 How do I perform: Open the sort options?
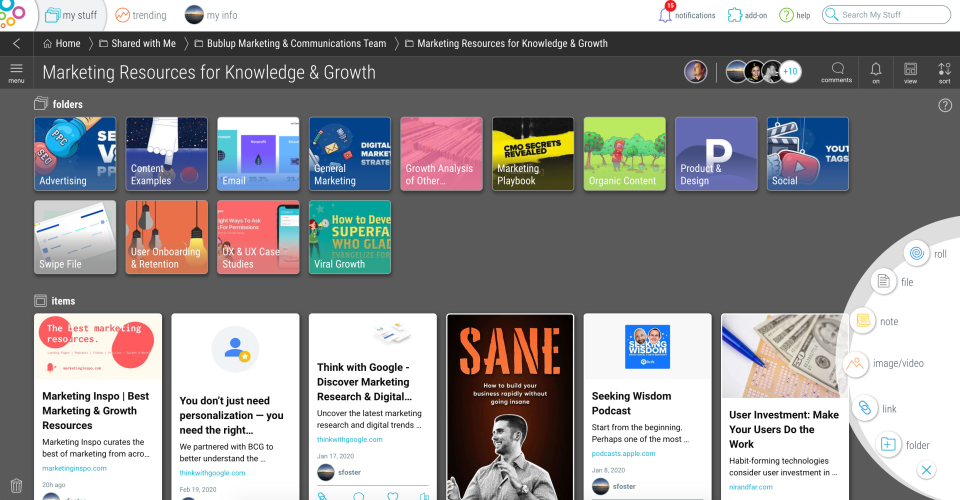[944, 71]
